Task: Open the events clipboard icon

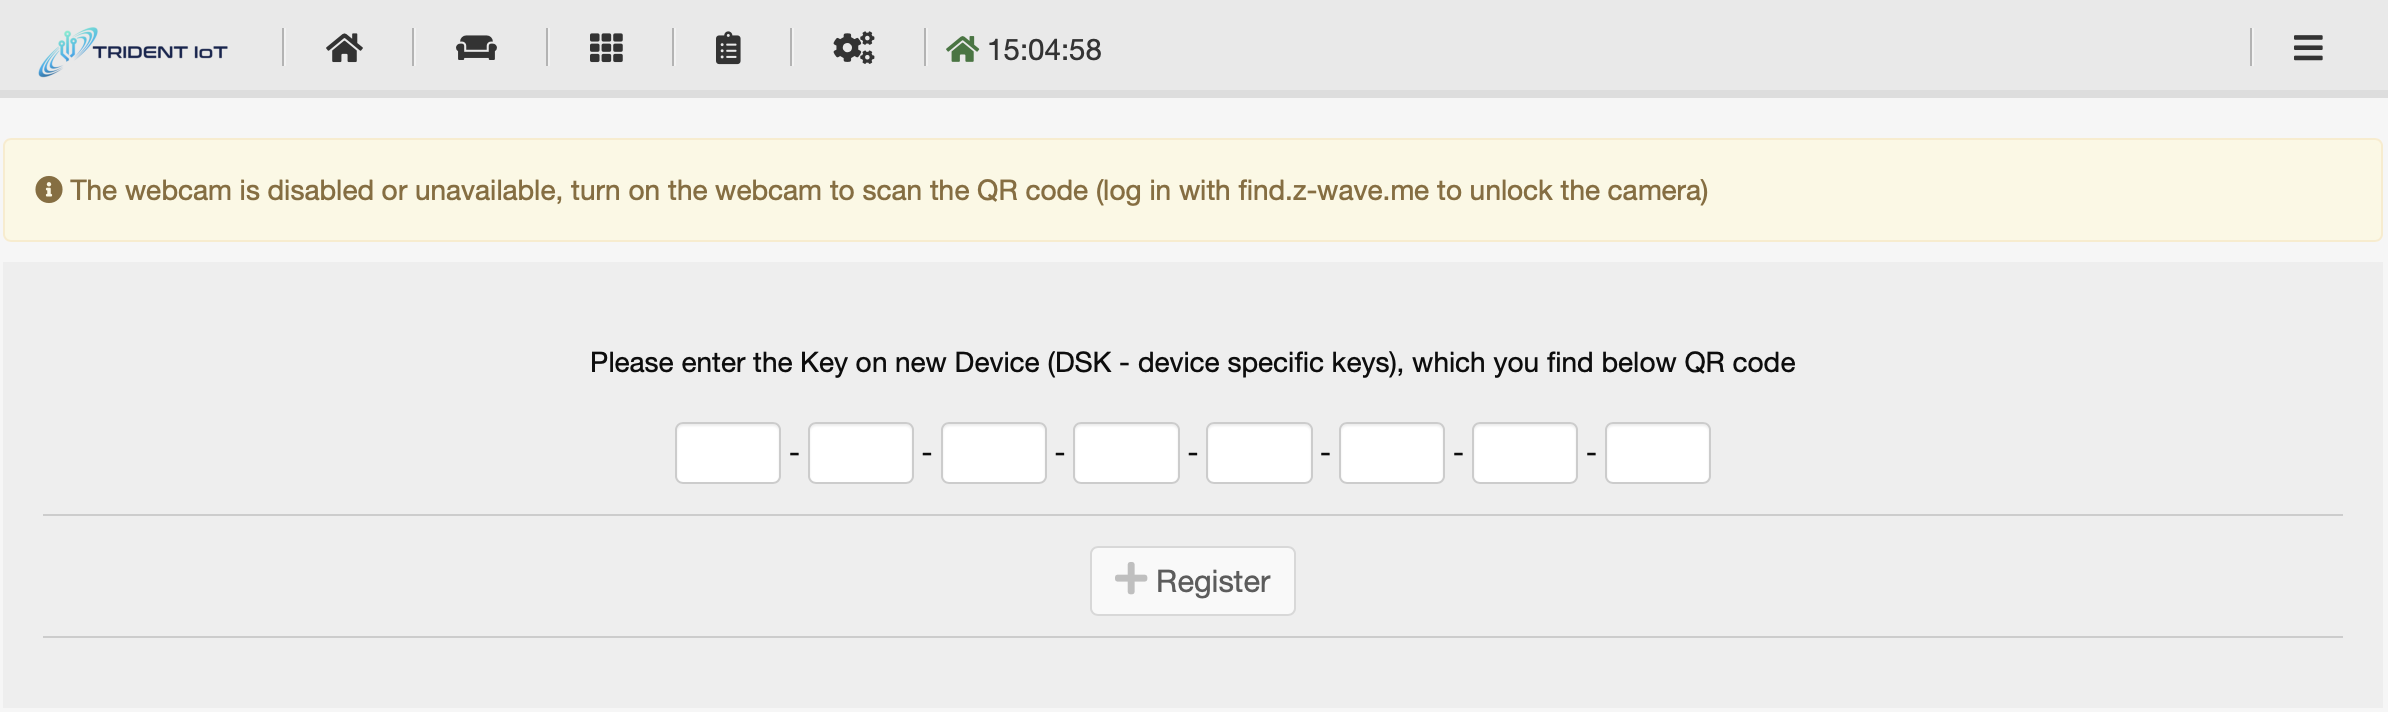Action: (728, 48)
